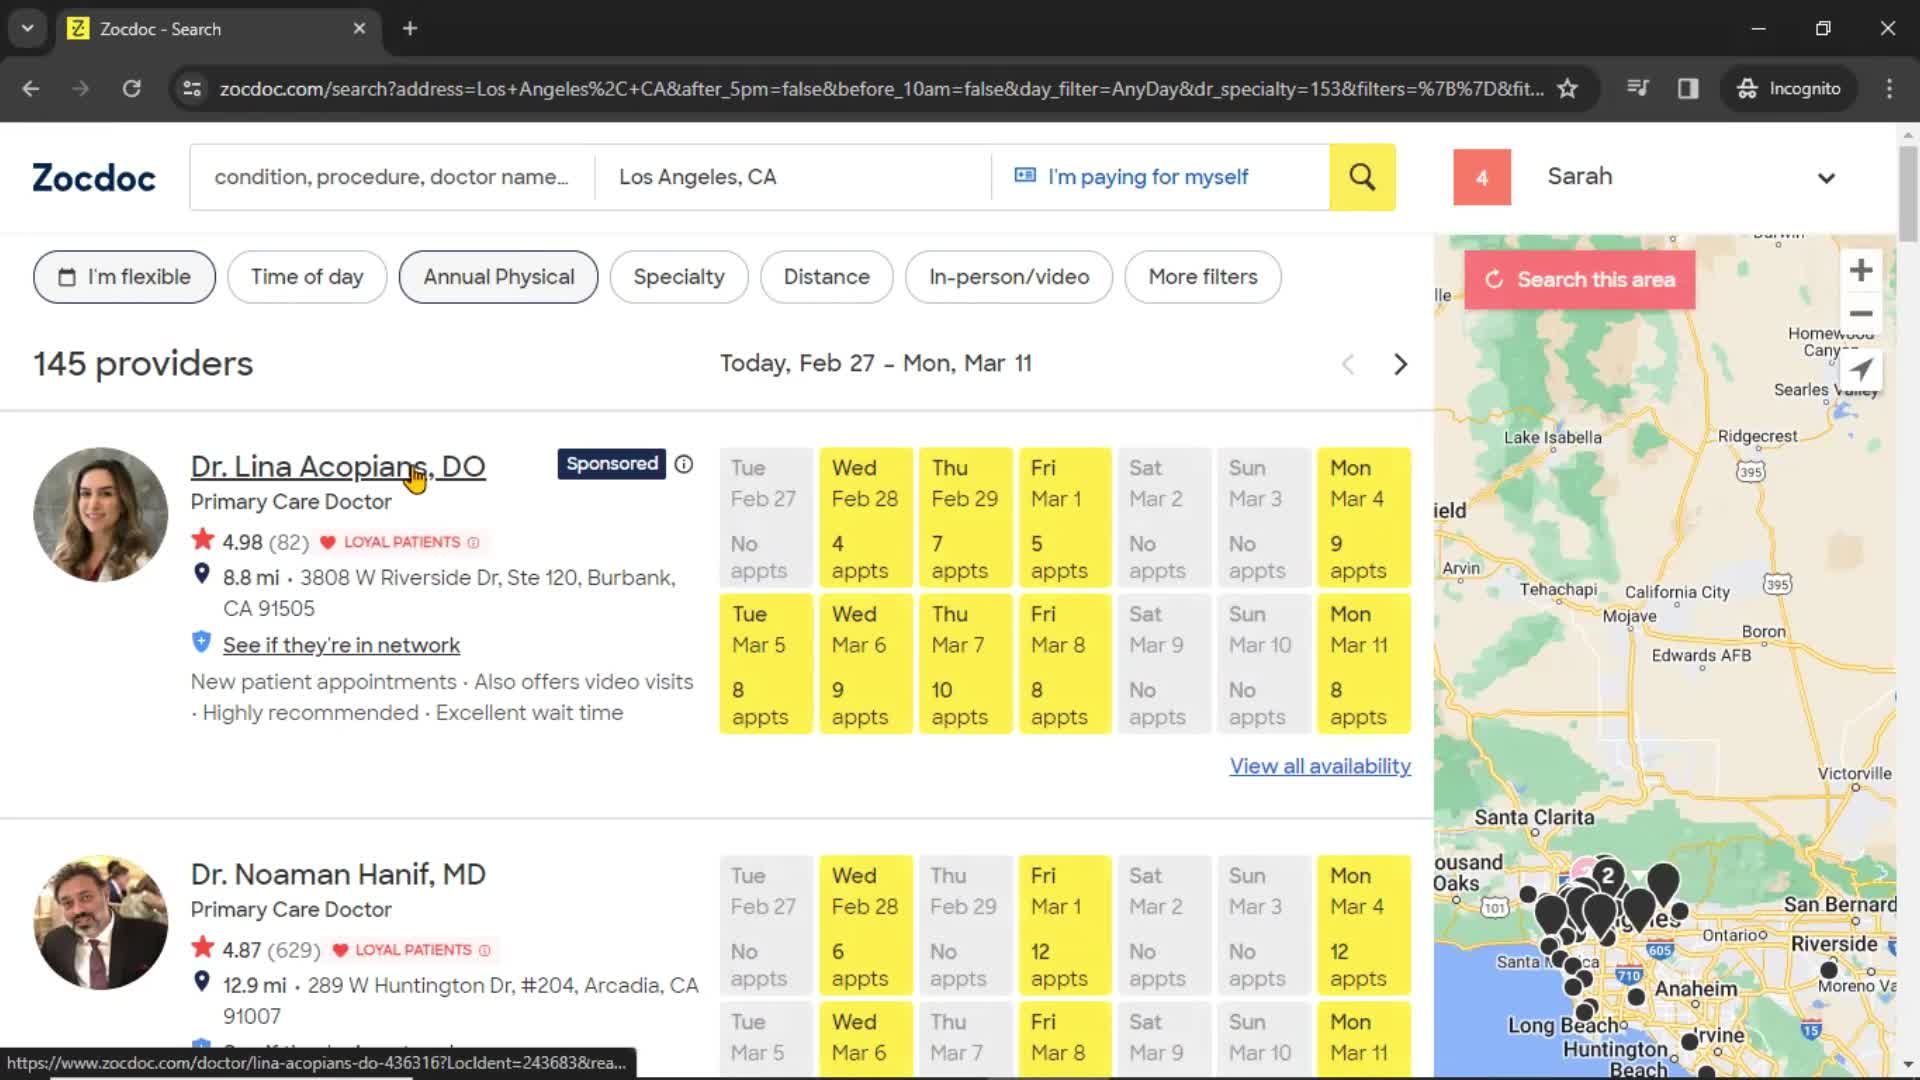Select Lina Acopians Thu Feb 29 7 appts
The width and height of the screenshot is (1920, 1080).
(965, 517)
